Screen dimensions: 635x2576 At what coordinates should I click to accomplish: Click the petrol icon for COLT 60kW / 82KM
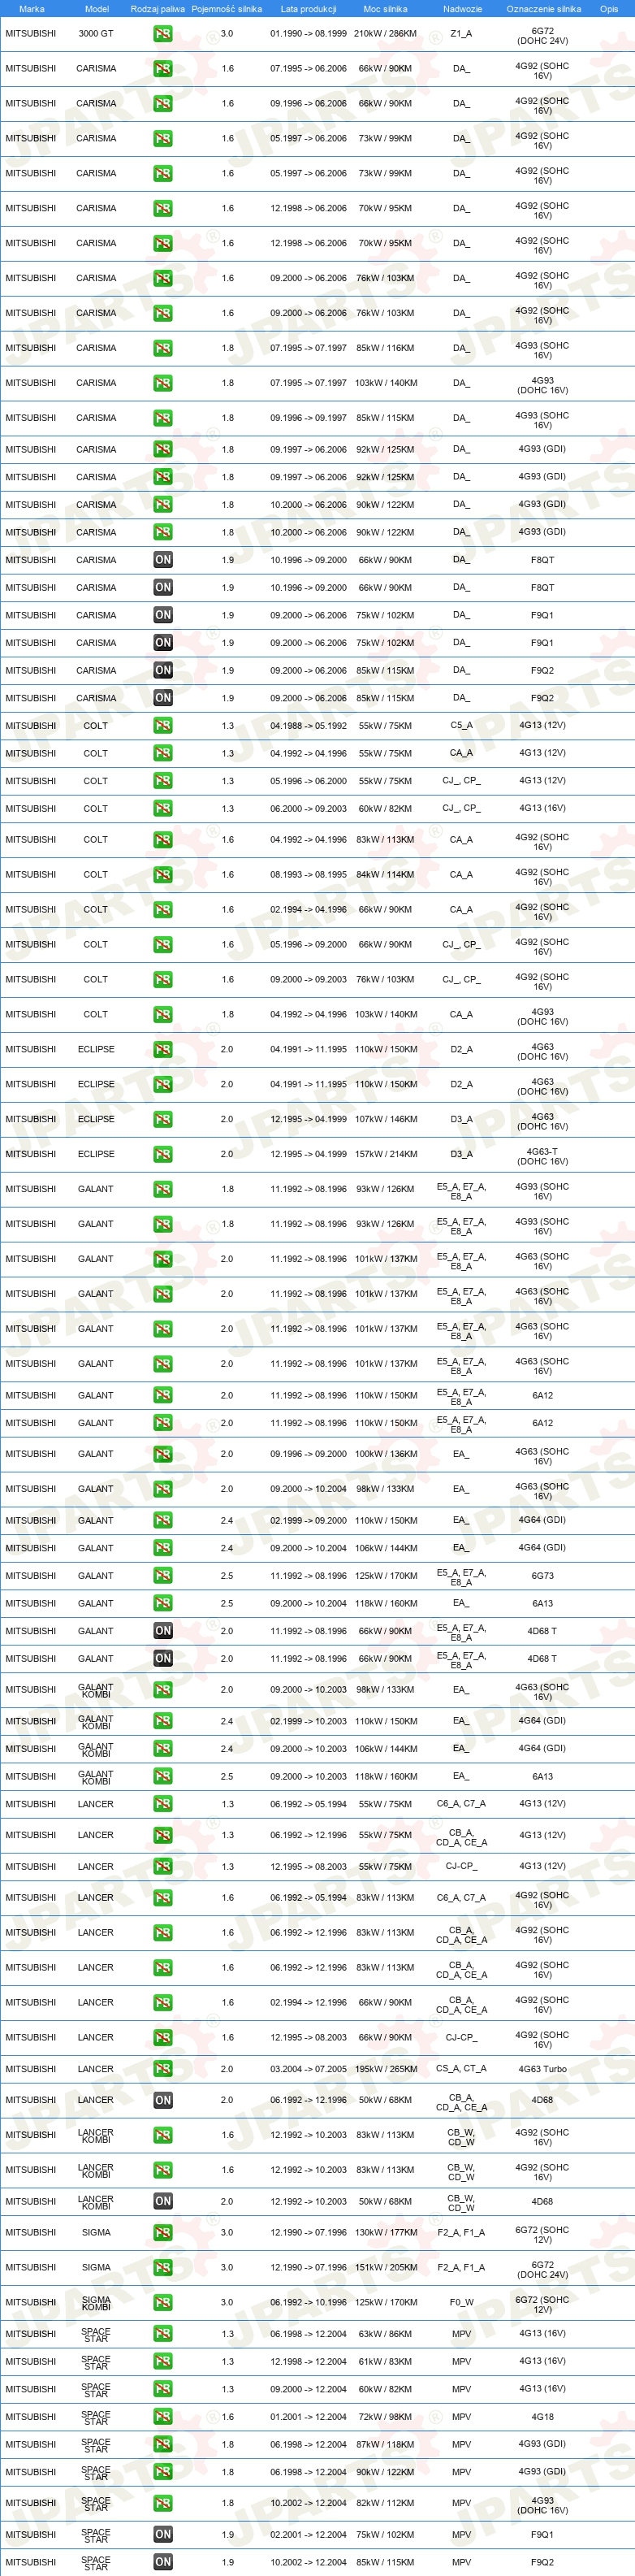[162, 808]
